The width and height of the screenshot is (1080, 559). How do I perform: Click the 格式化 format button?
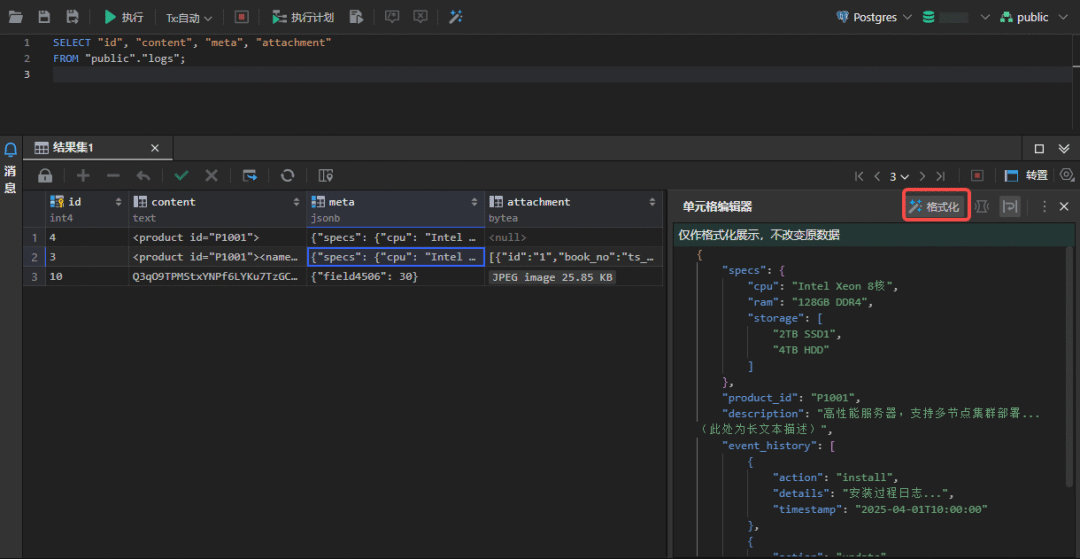pyautogui.click(x=934, y=206)
